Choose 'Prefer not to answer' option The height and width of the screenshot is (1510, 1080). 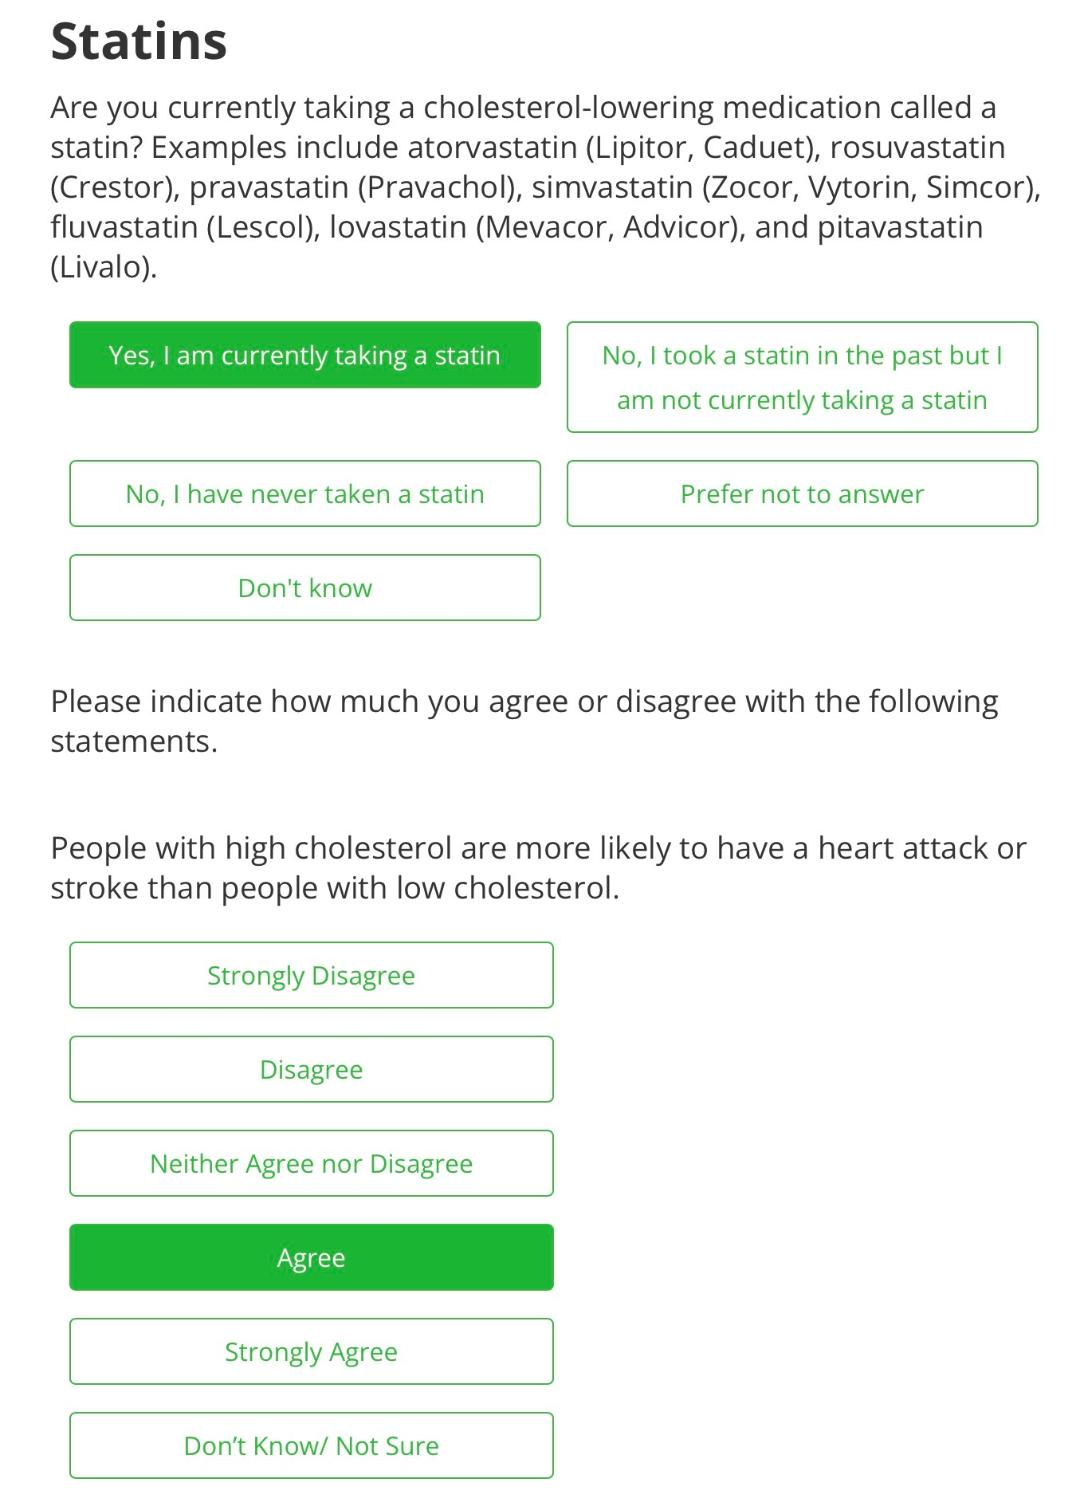(802, 494)
